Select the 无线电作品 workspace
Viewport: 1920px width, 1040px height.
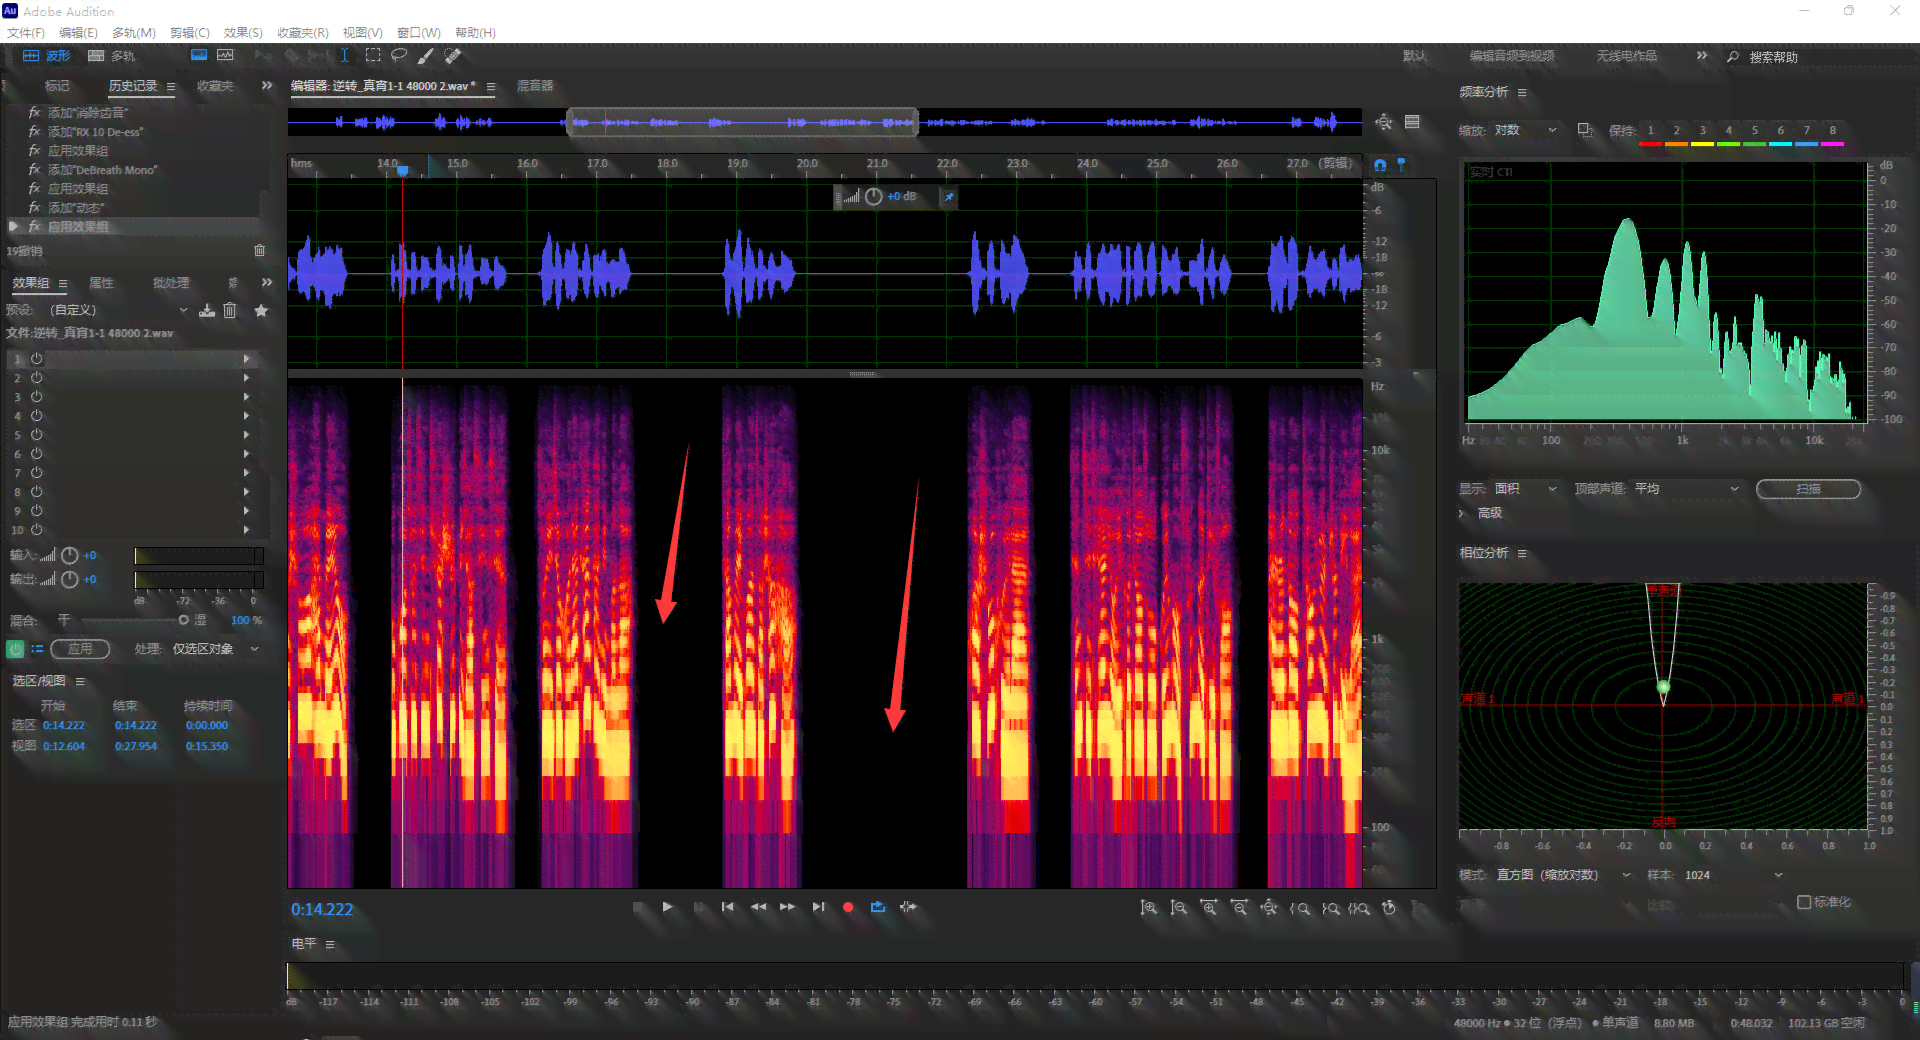(x=1627, y=56)
